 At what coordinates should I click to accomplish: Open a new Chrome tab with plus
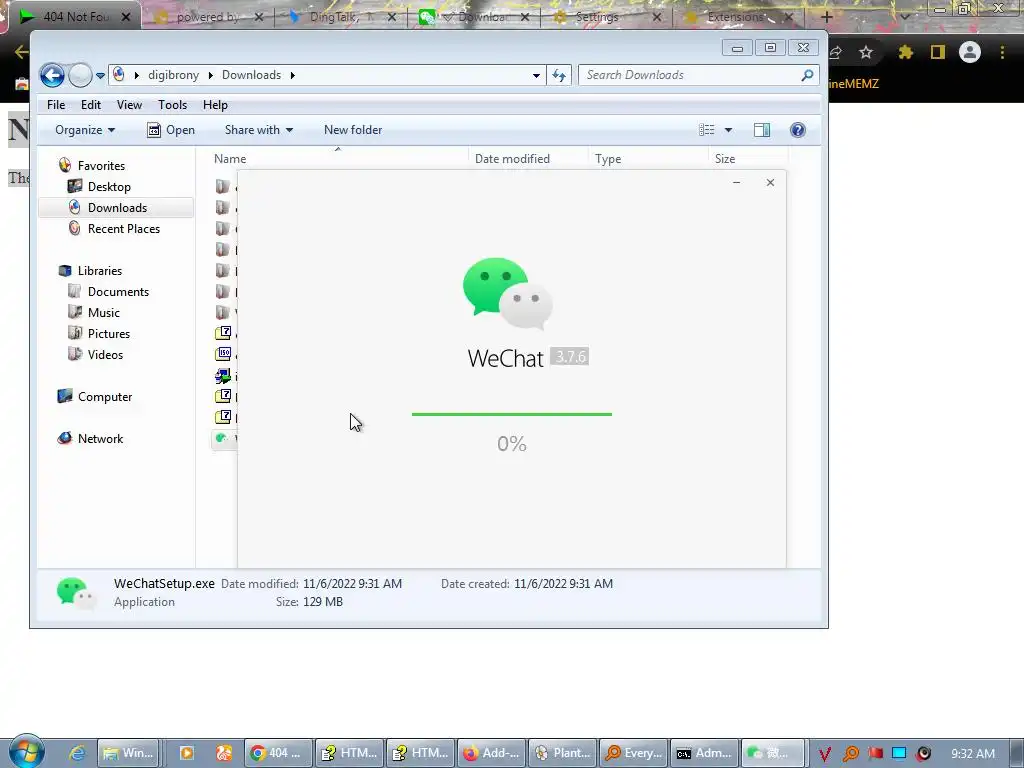pyautogui.click(x=826, y=17)
